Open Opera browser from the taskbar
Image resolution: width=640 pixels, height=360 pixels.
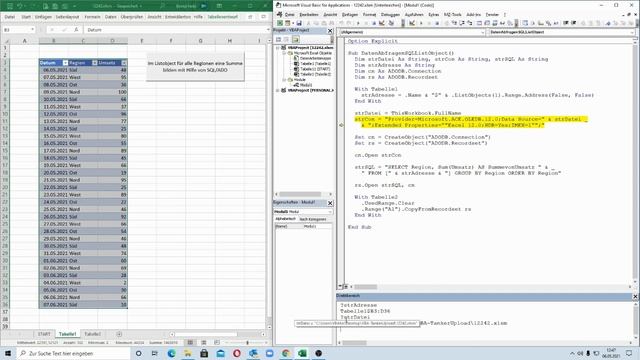click(237, 353)
